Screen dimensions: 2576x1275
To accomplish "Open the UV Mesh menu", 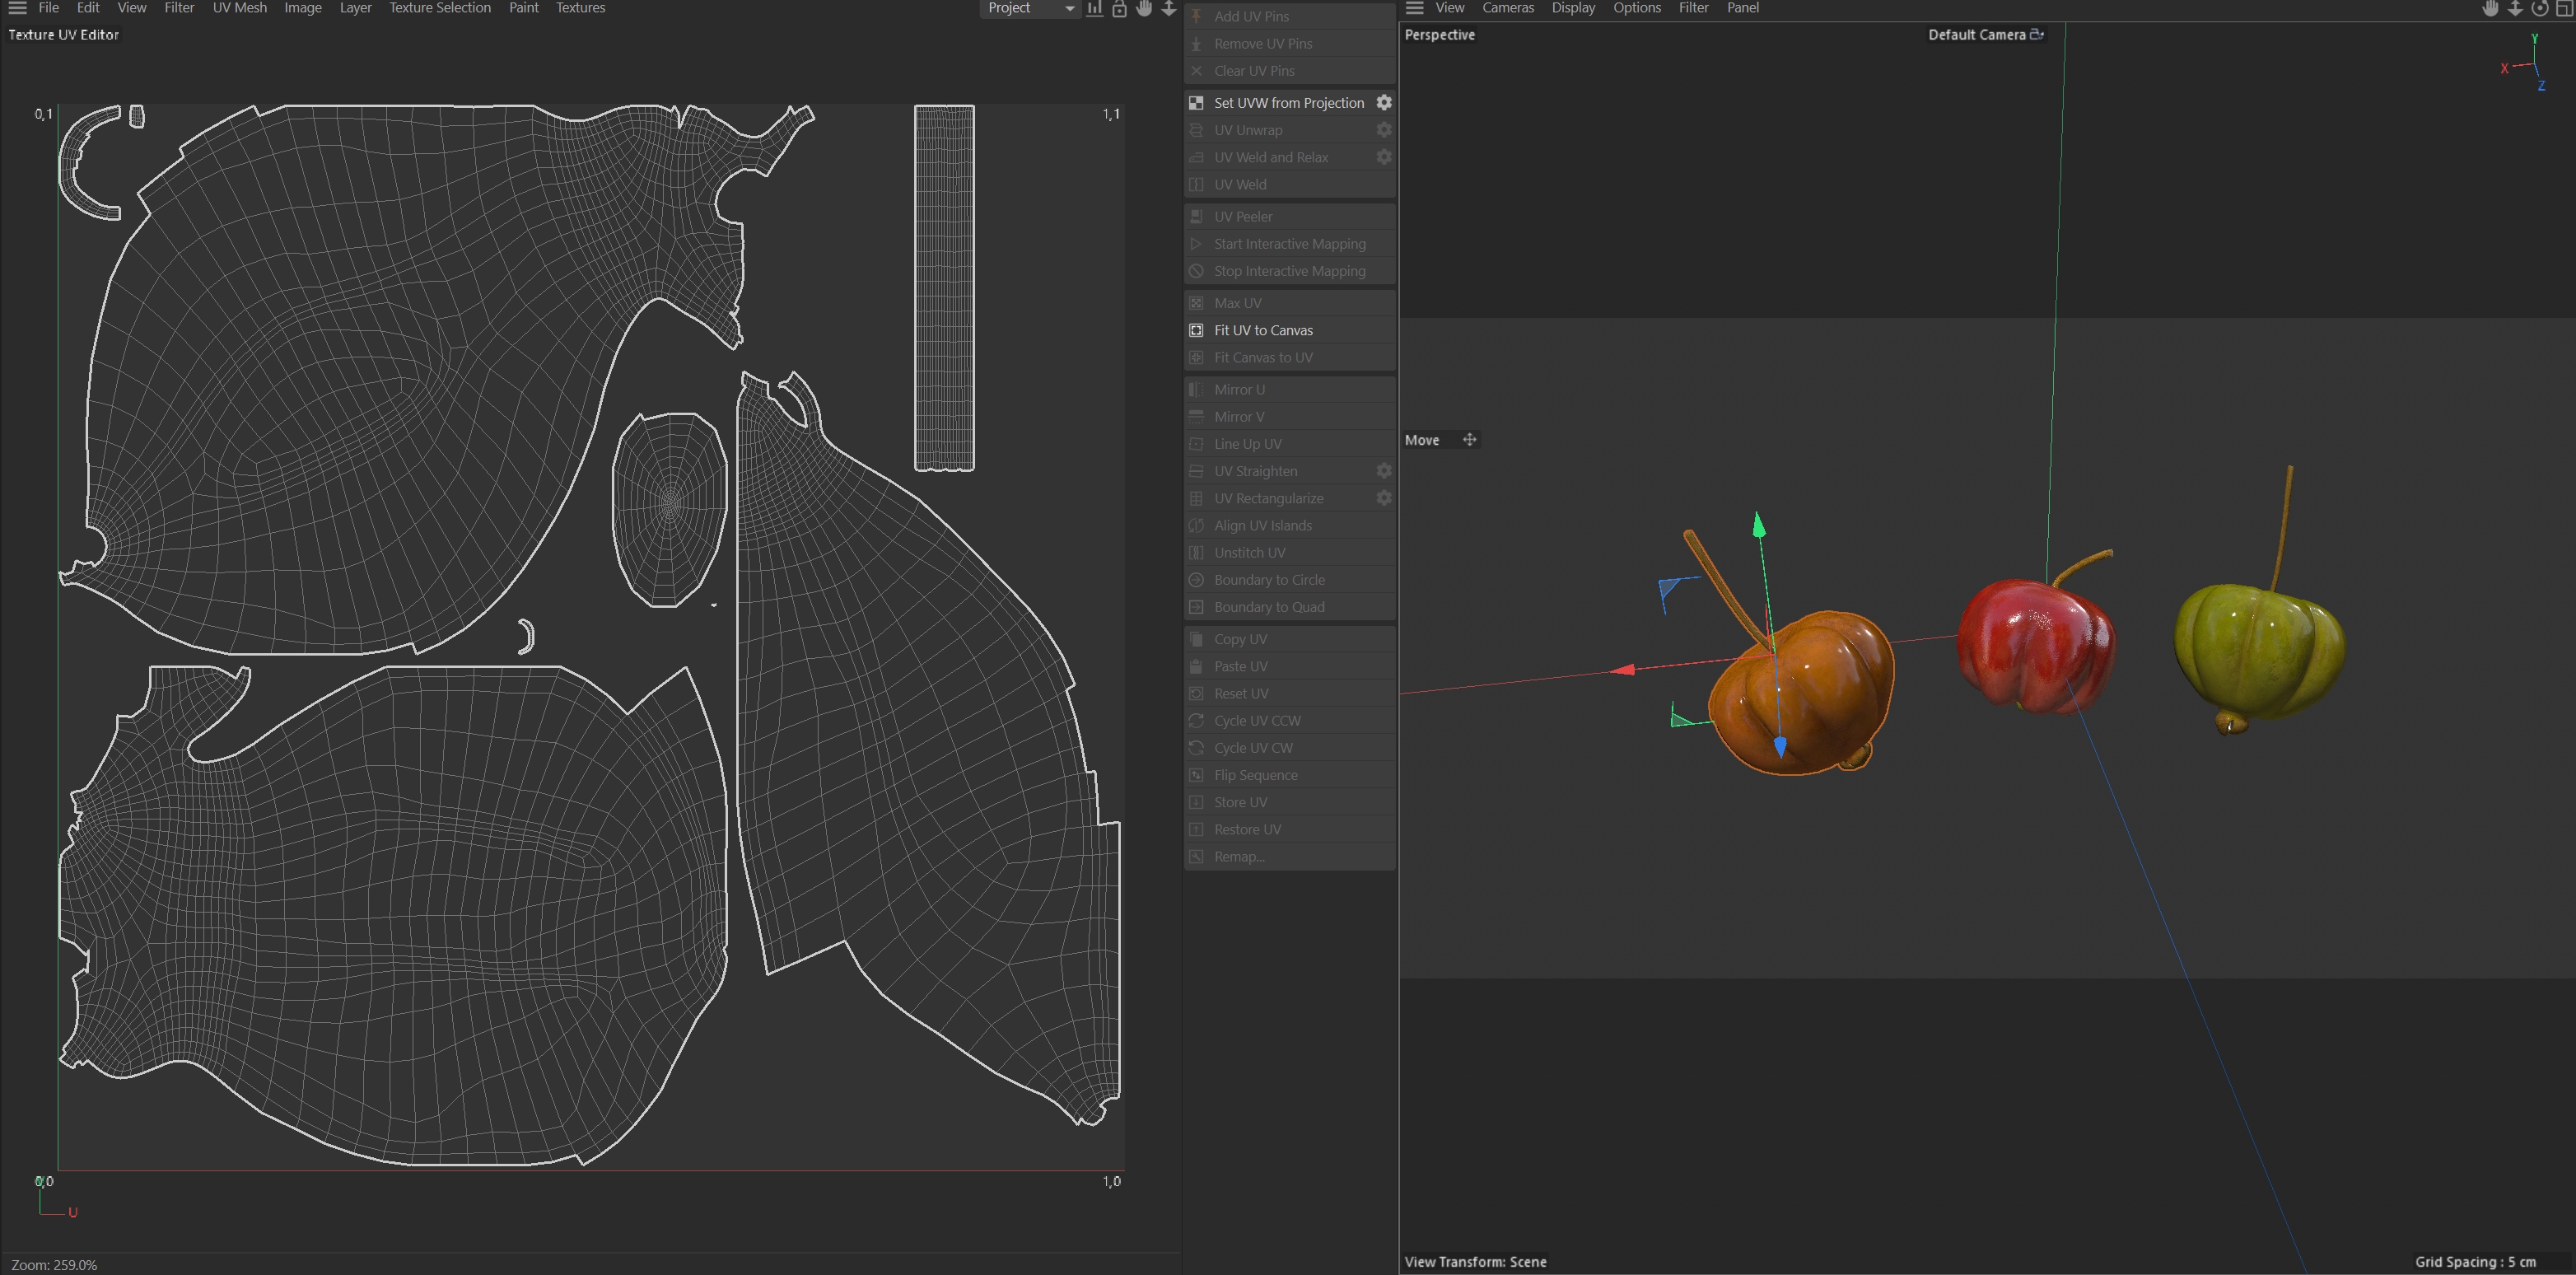I will point(239,8).
